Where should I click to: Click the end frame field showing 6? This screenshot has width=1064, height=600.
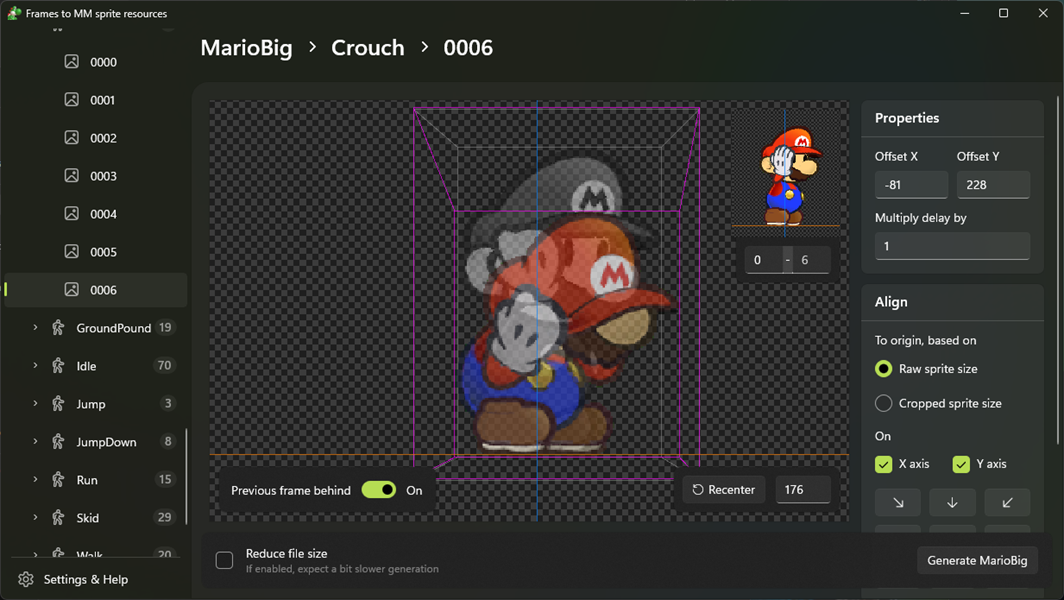tap(812, 260)
